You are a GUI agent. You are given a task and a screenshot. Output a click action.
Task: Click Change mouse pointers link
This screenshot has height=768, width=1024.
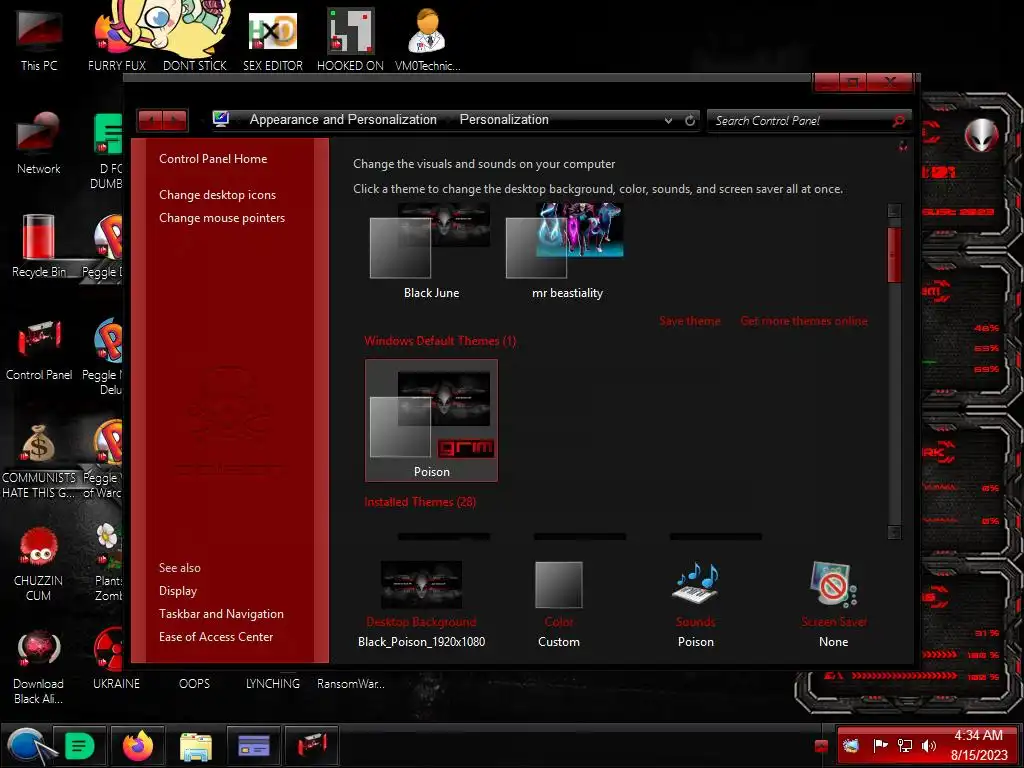(x=222, y=217)
